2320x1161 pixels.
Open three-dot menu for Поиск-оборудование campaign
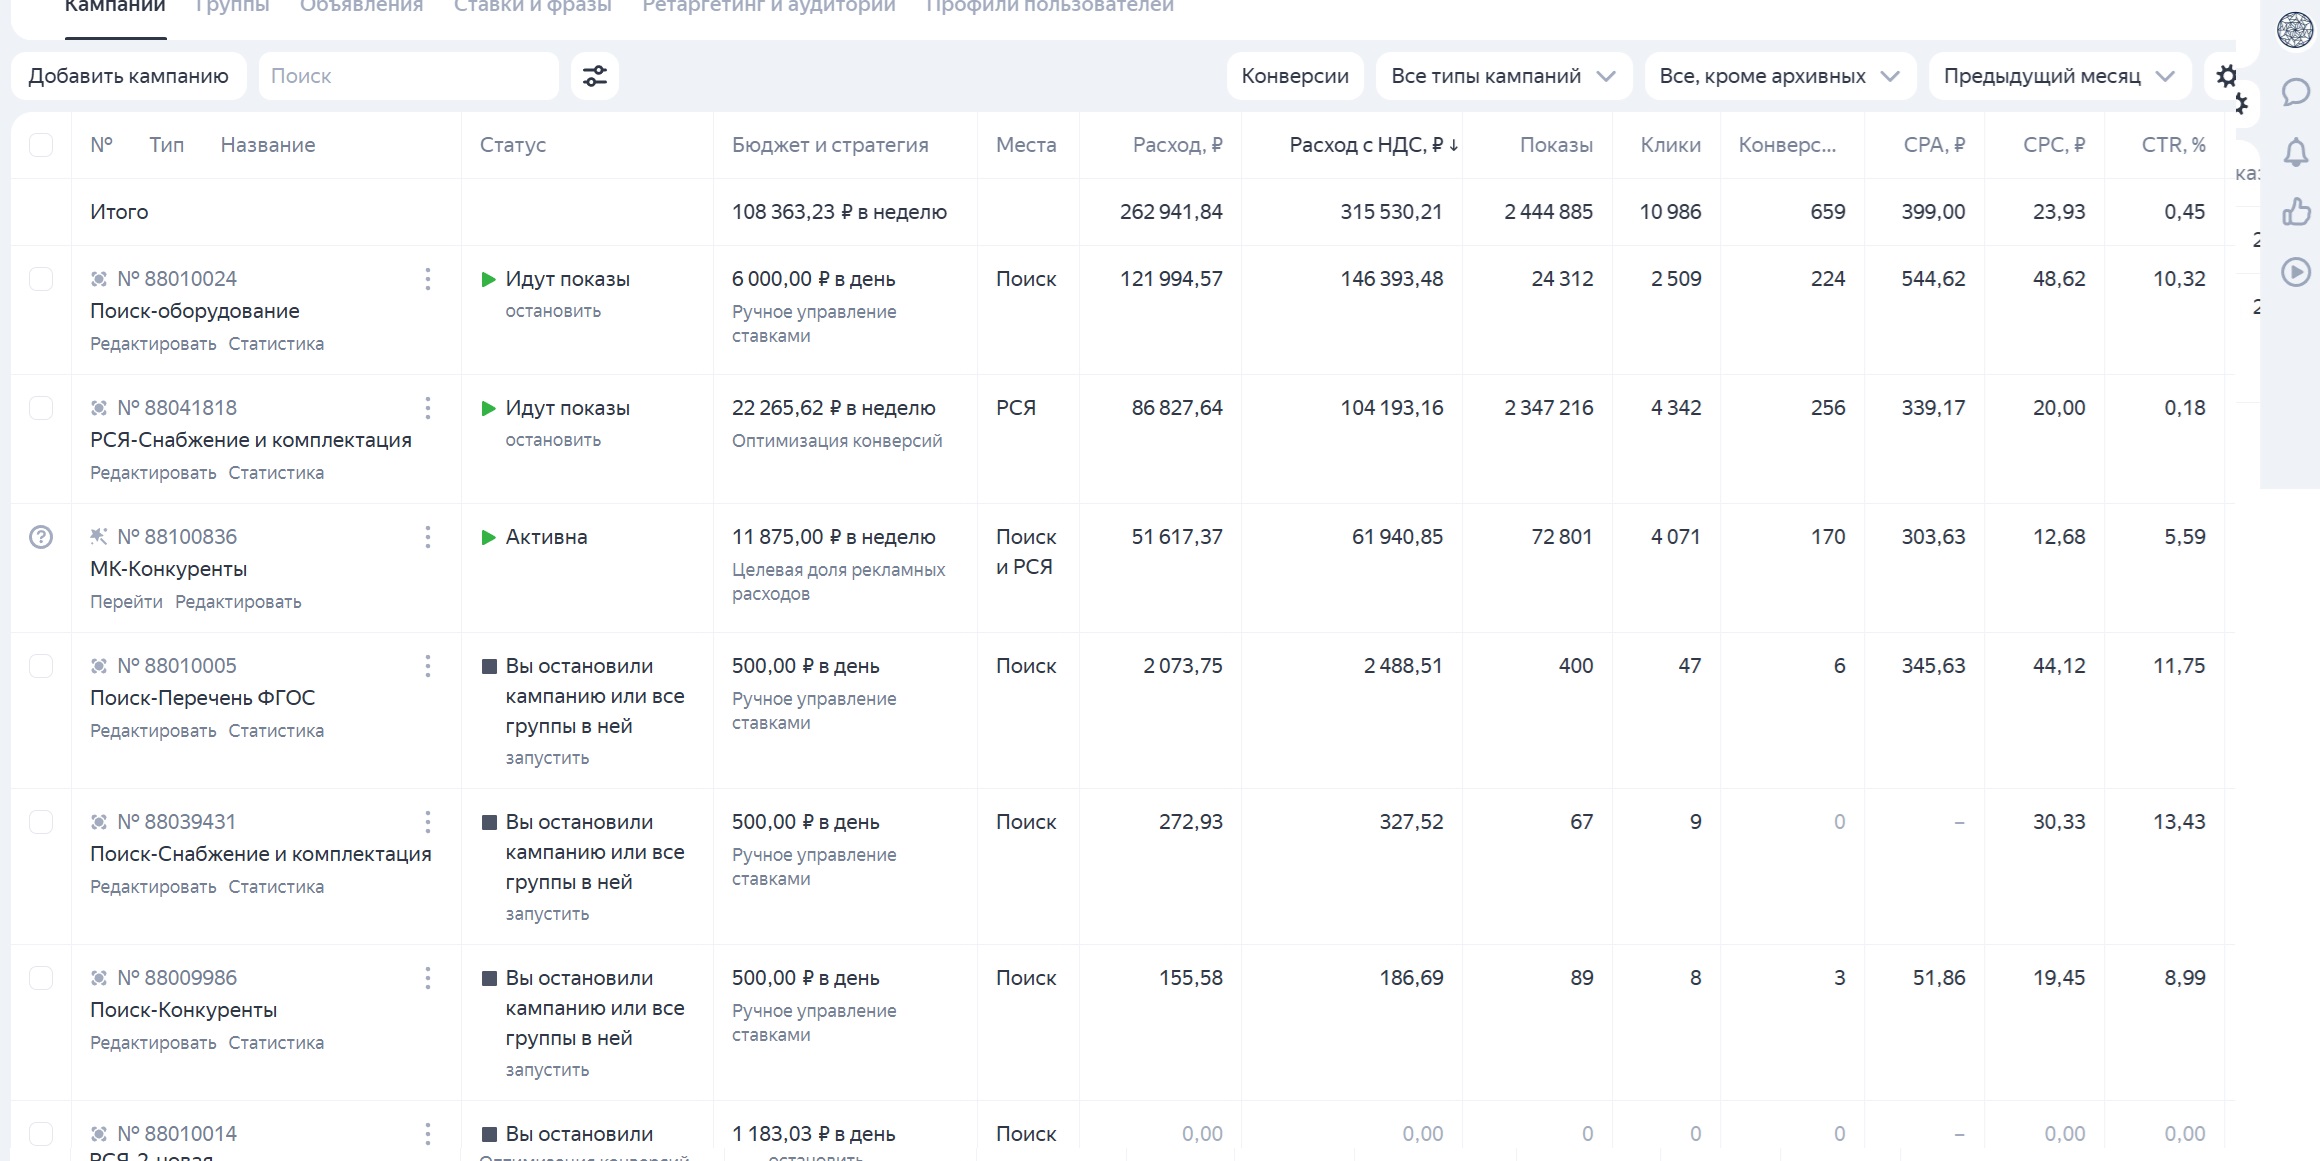pos(428,279)
